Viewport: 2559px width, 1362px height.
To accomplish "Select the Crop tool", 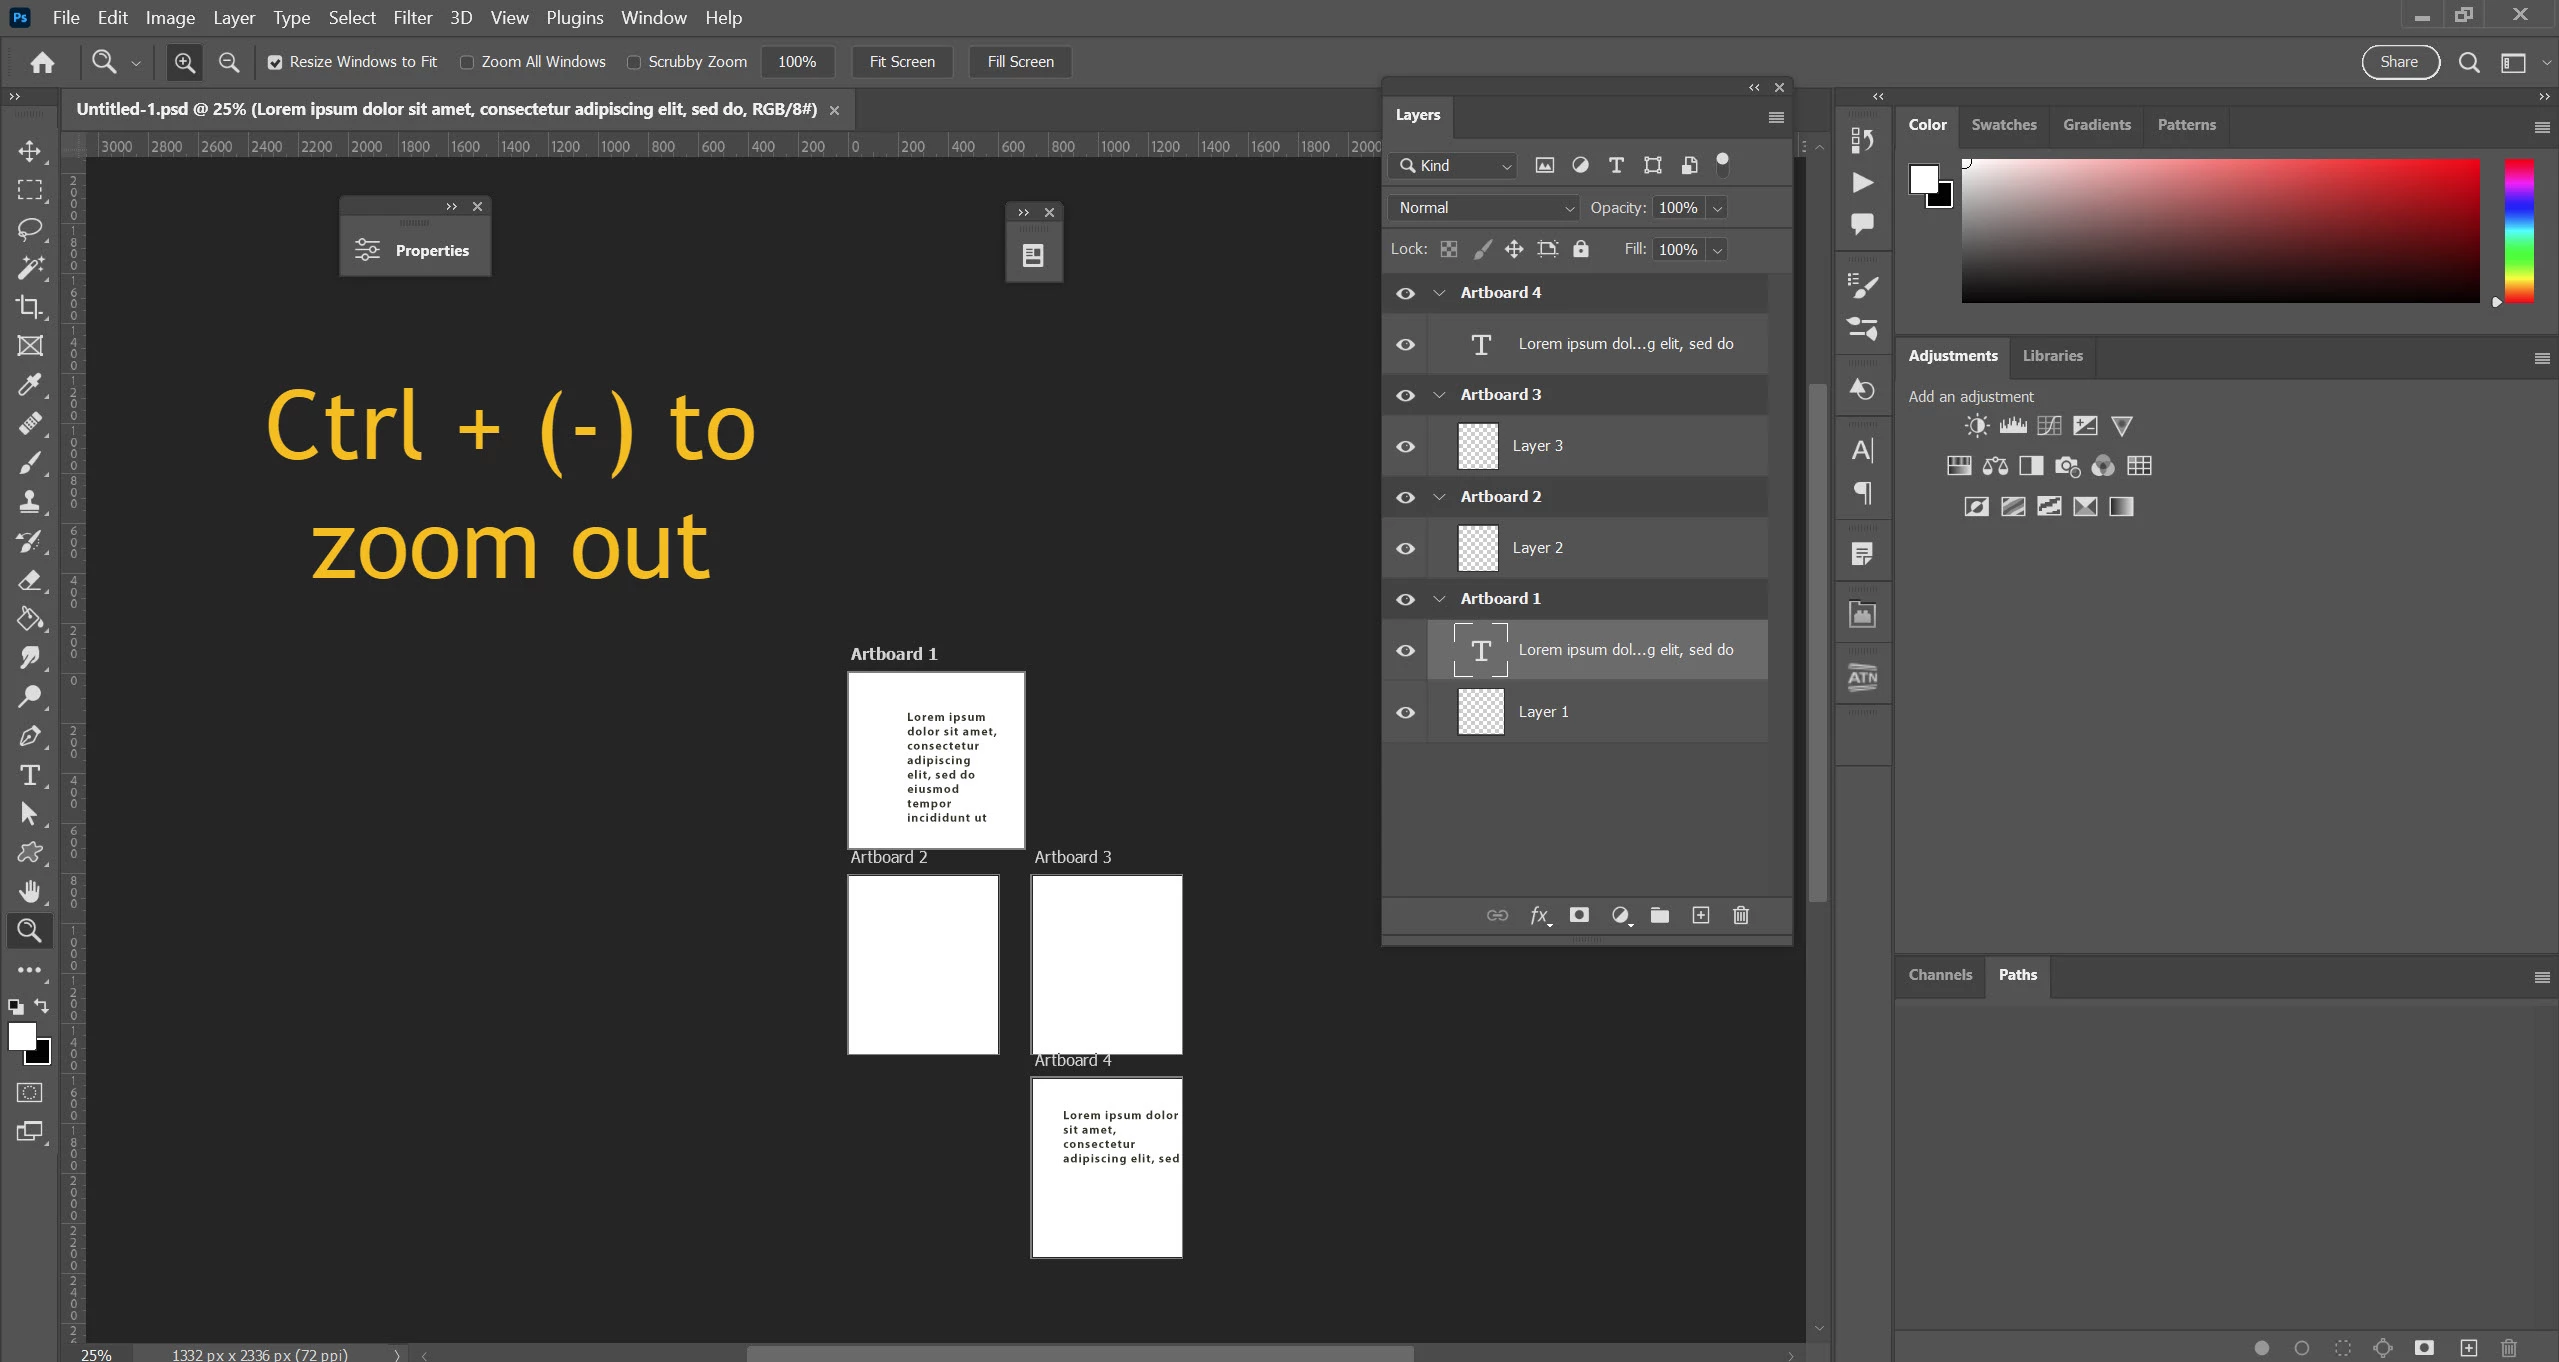I will tap(30, 307).
